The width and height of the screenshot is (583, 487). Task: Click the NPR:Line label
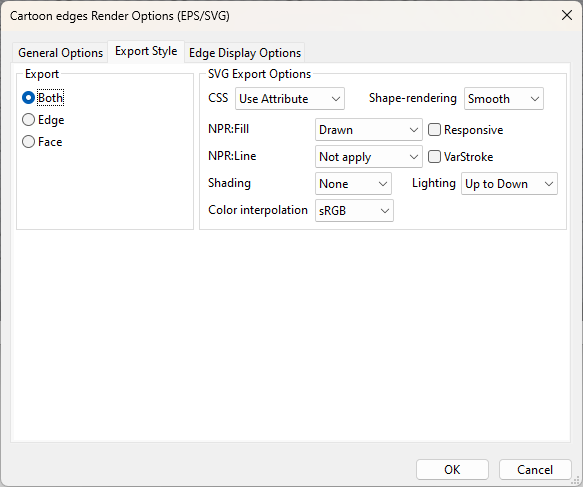232,156
